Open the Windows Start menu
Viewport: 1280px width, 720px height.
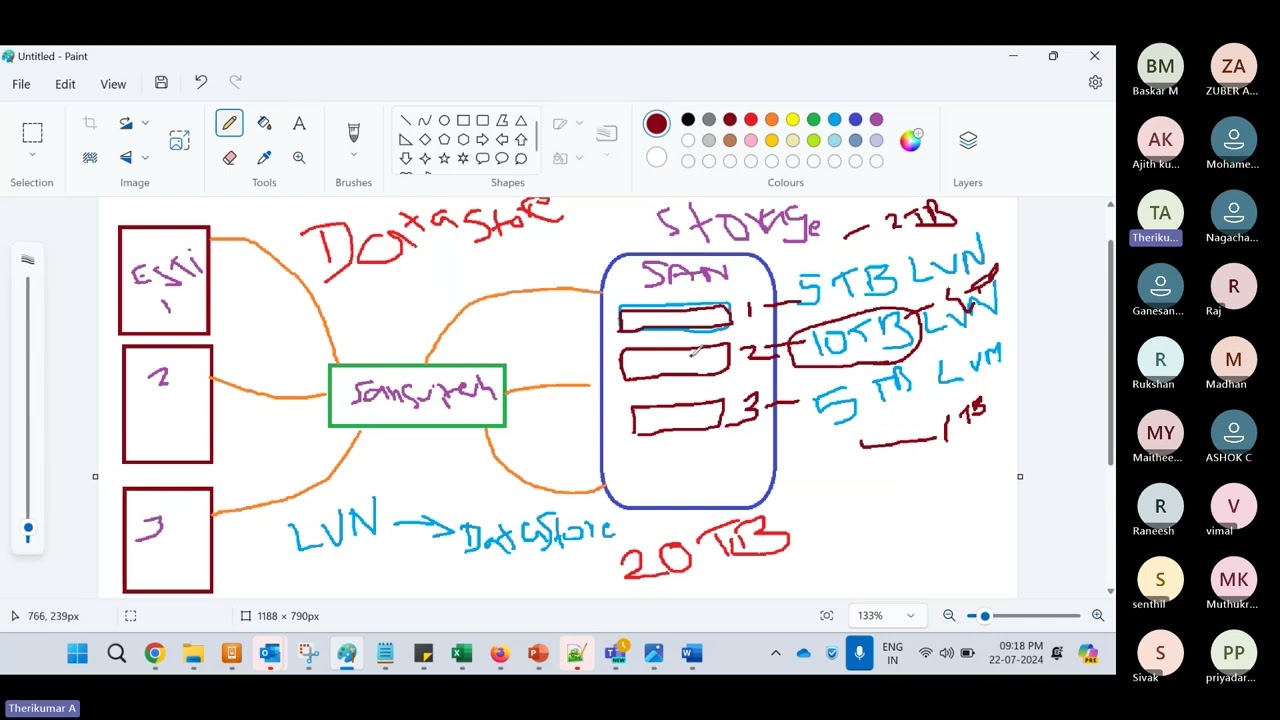(x=77, y=654)
